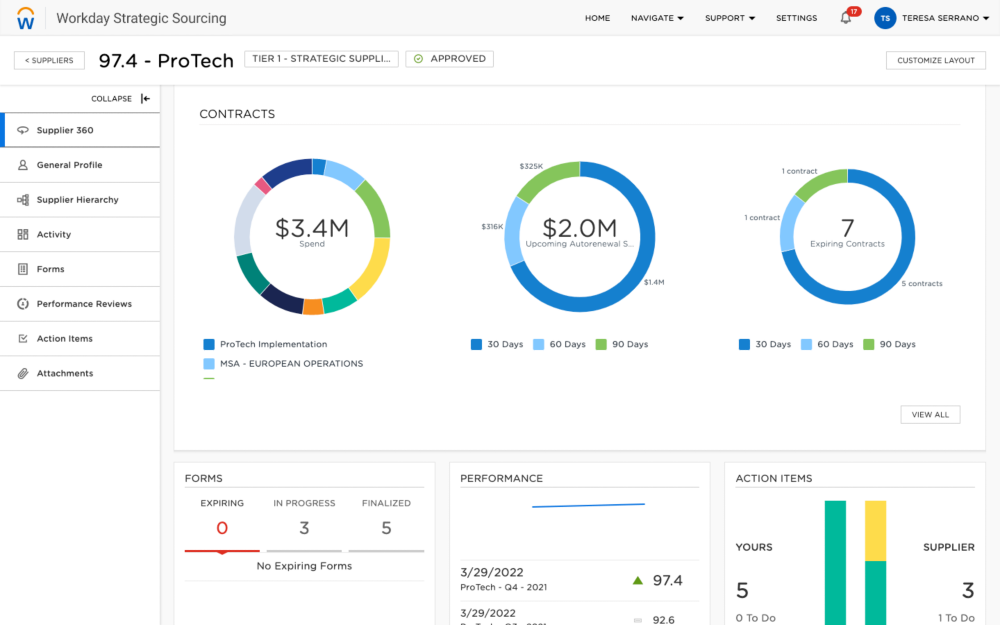Open Supplier Hierarchy section
This screenshot has width=1000, height=625.
(80, 200)
